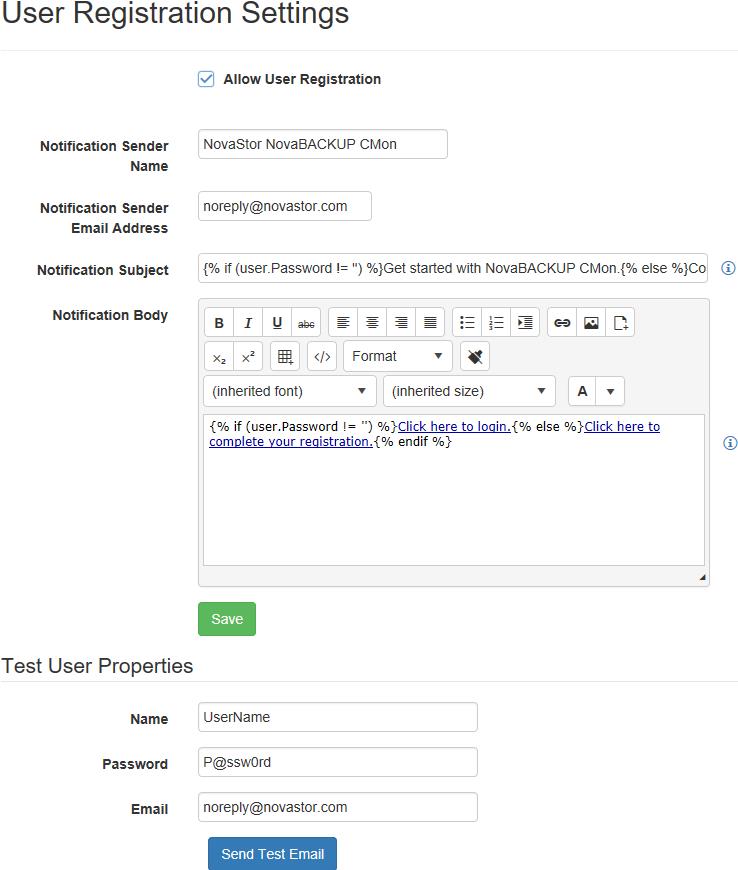
Task: Click the 'Test User Properties' heading
Action: click(97, 666)
